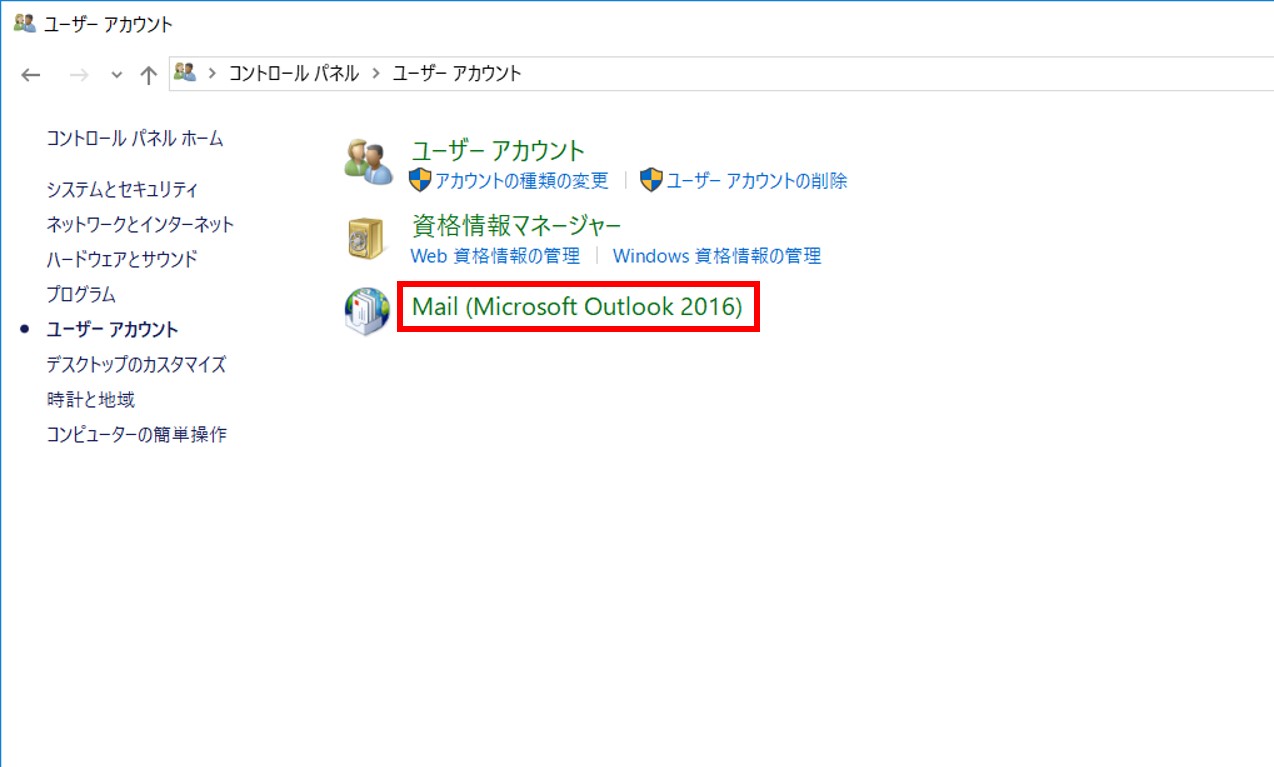Expand chevron after コントロール パネル breadcrumb
Image resolution: width=1274 pixels, height=767 pixels.
pyautogui.click(x=376, y=74)
